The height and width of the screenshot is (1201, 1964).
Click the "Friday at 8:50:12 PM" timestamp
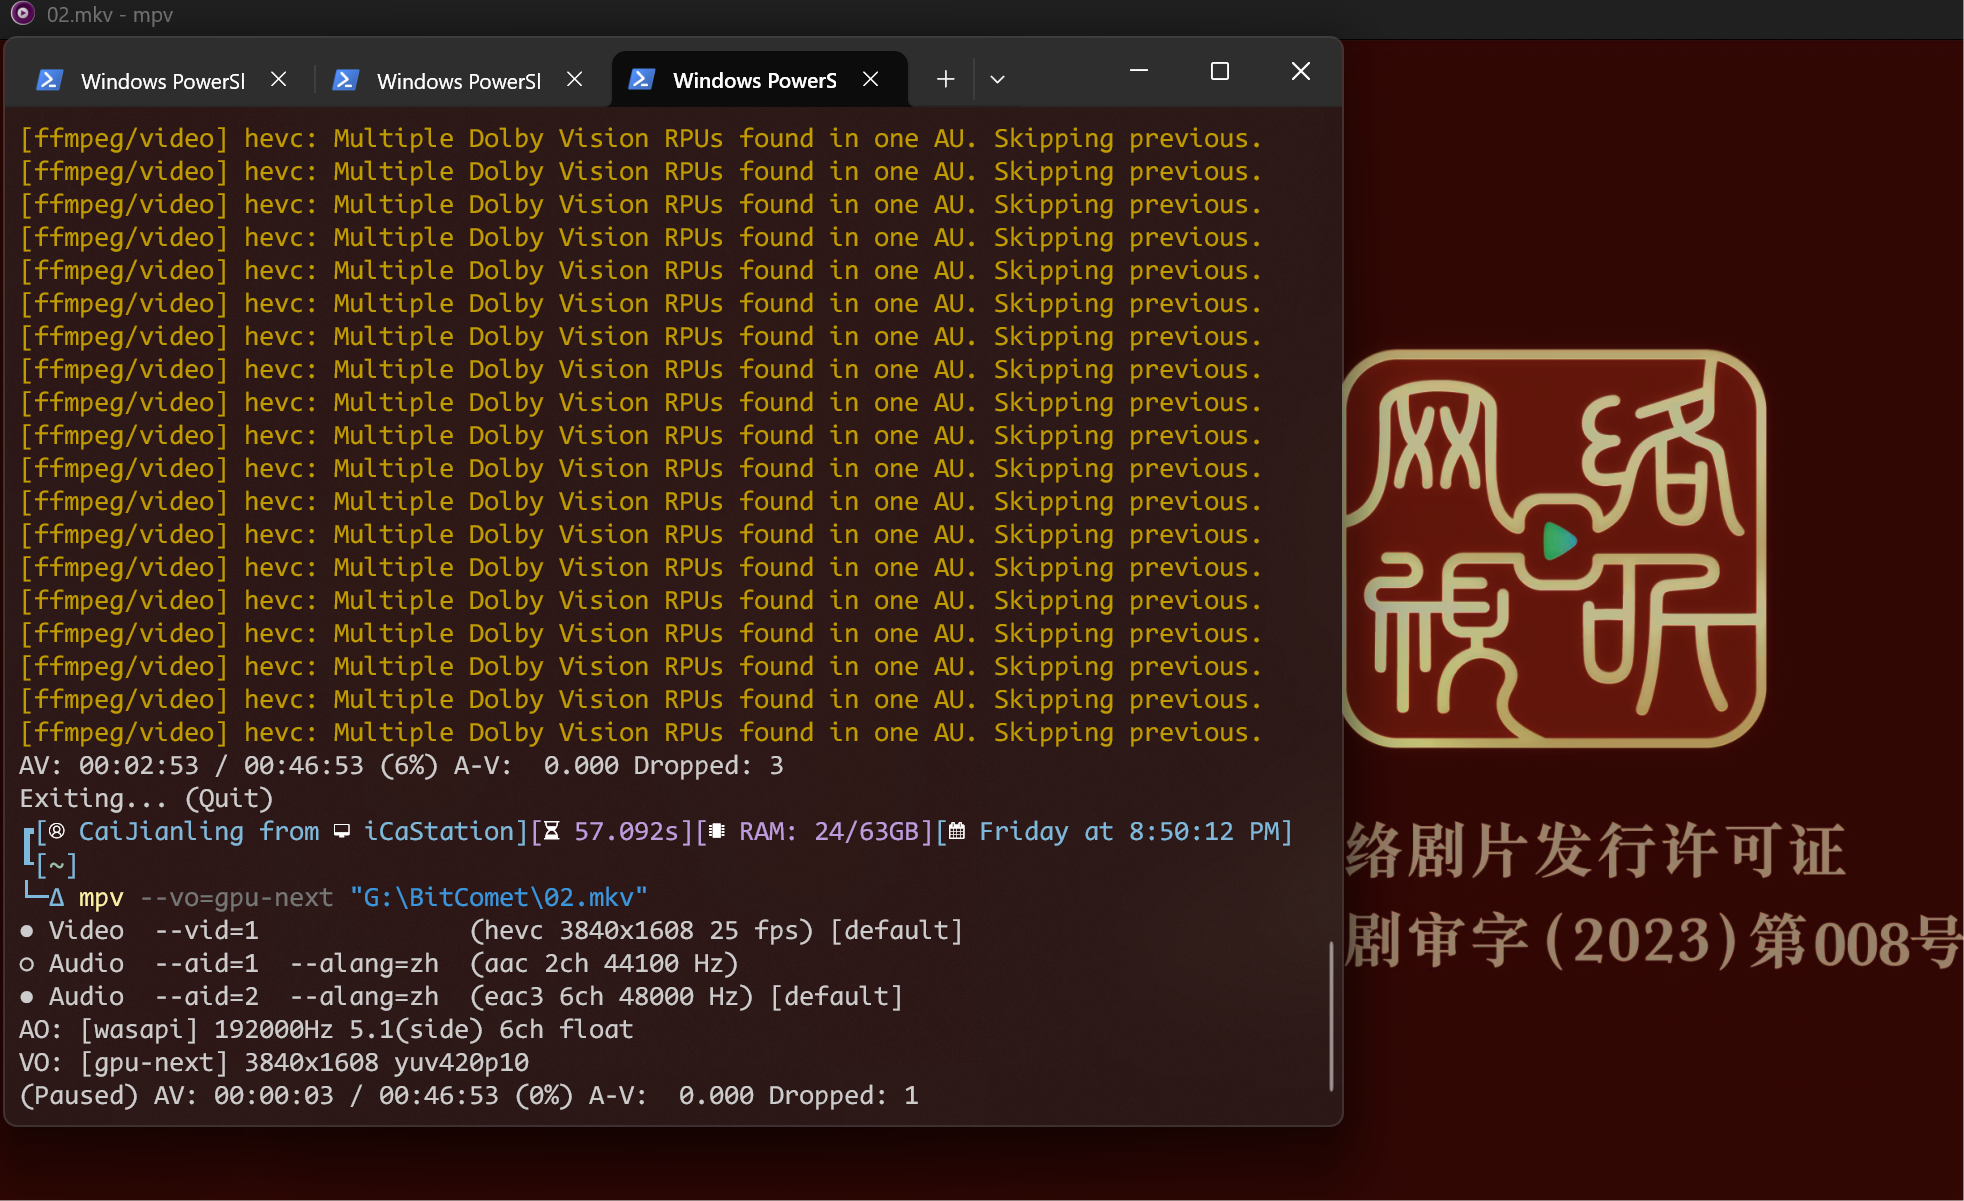[1128, 831]
